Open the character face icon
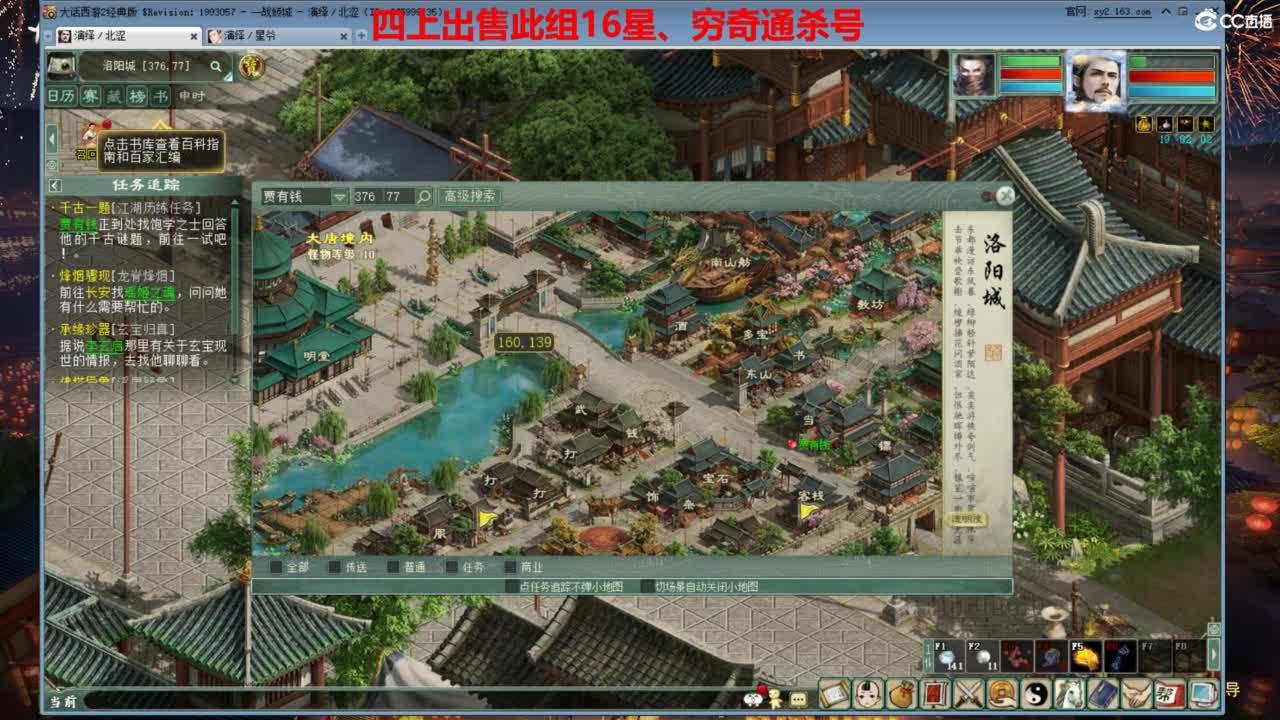Image resolution: width=1280 pixels, height=720 pixels. [869, 693]
